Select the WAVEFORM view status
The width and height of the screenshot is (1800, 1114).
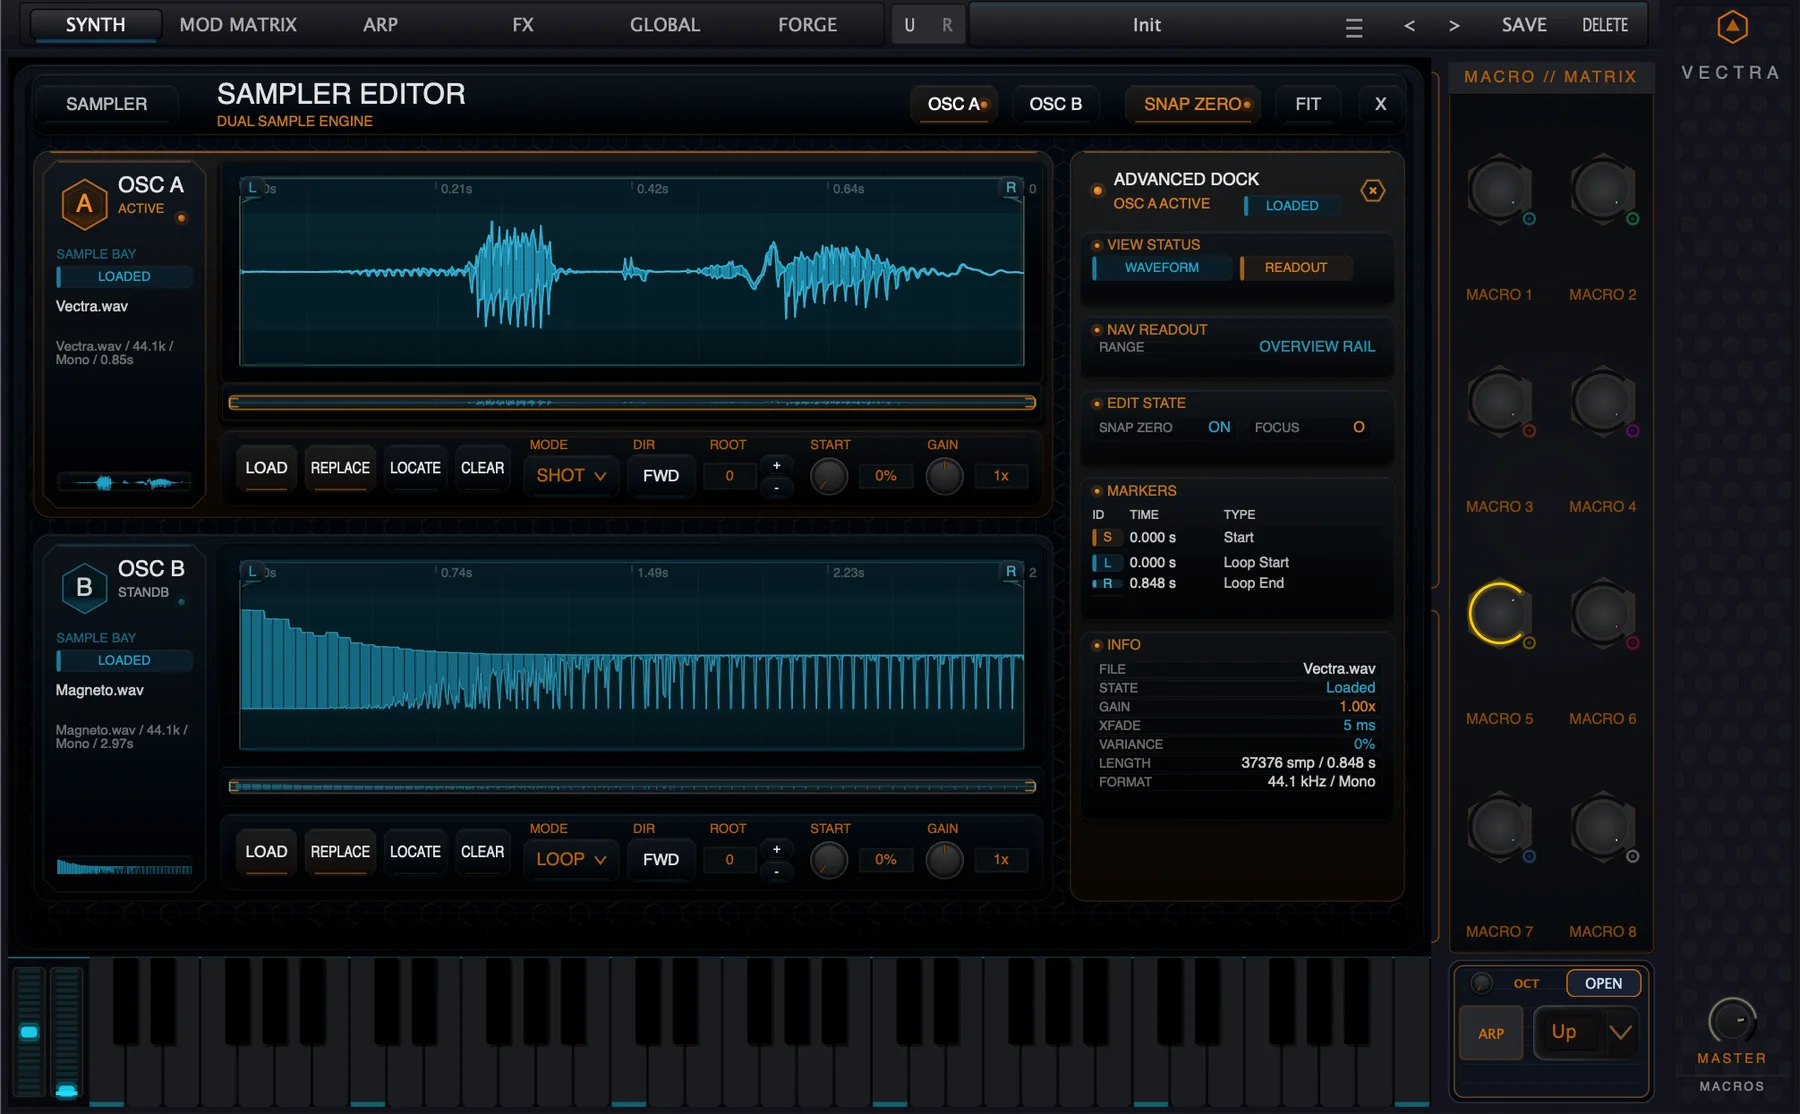1161,267
